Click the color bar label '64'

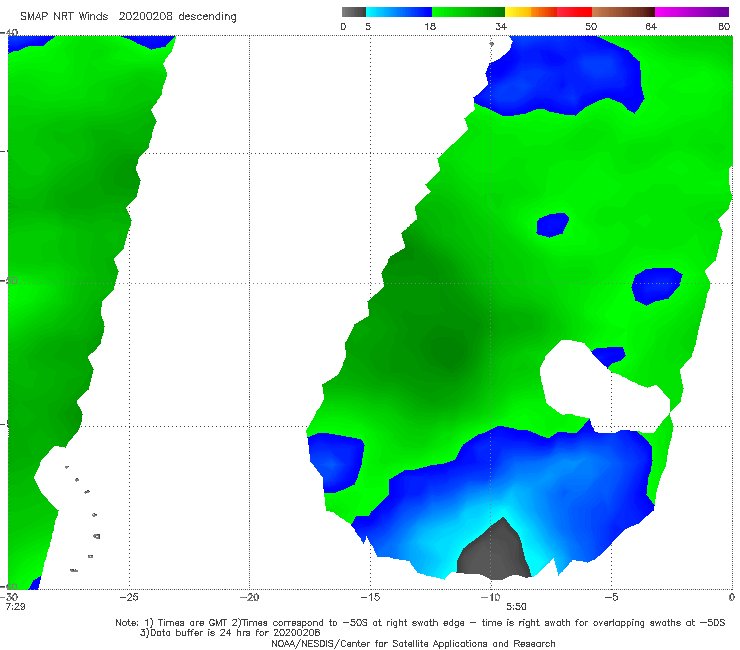click(x=651, y=26)
